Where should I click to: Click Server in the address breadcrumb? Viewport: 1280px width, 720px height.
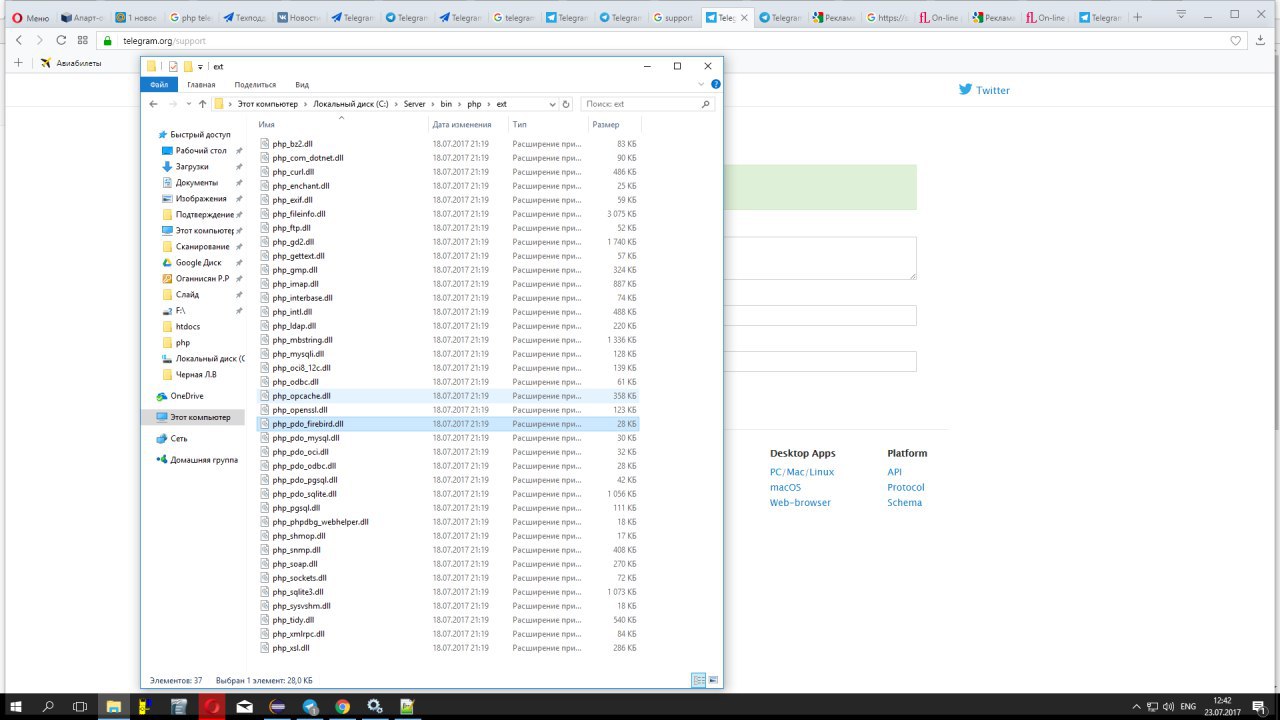pyautogui.click(x=415, y=104)
